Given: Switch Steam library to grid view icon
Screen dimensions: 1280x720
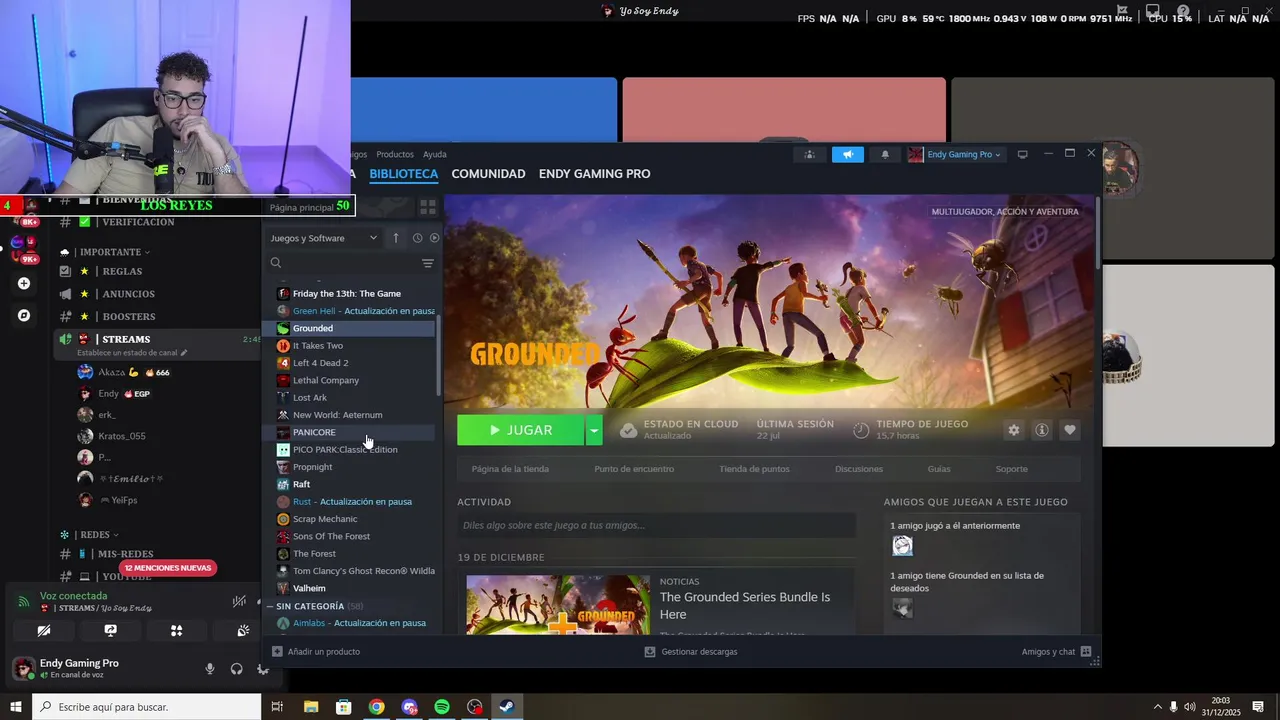Looking at the screenshot, I should click(427, 207).
